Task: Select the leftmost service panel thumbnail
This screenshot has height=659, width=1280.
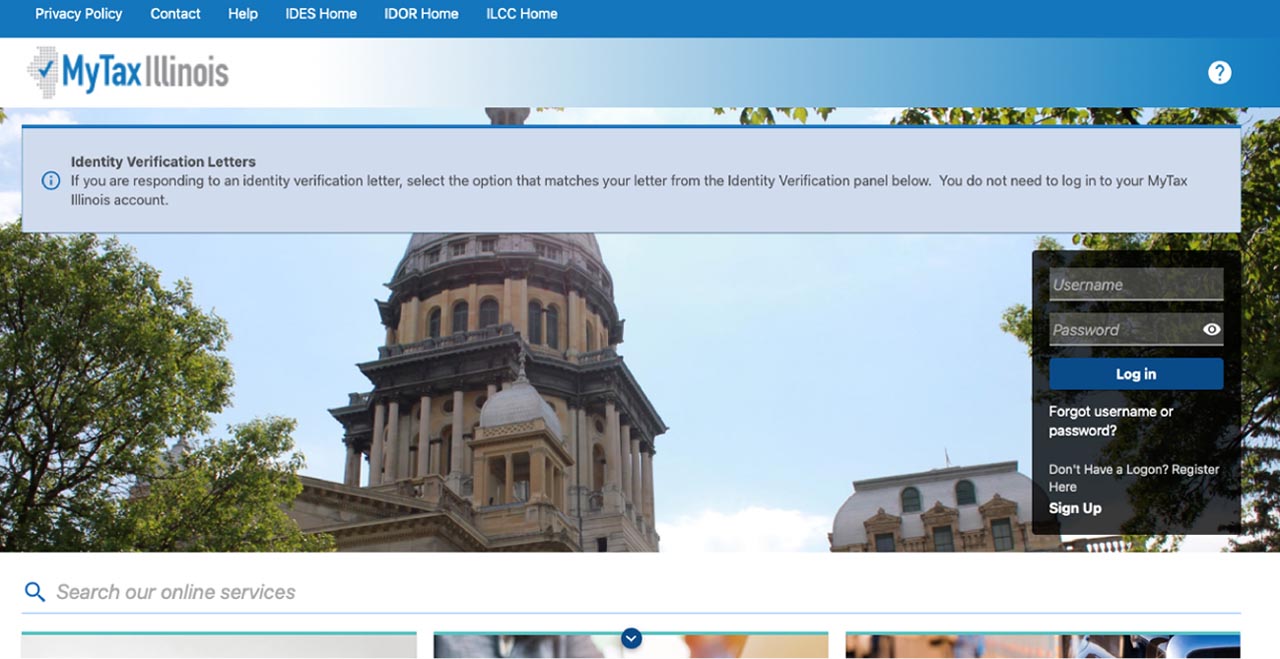Action: pyautogui.click(x=219, y=646)
